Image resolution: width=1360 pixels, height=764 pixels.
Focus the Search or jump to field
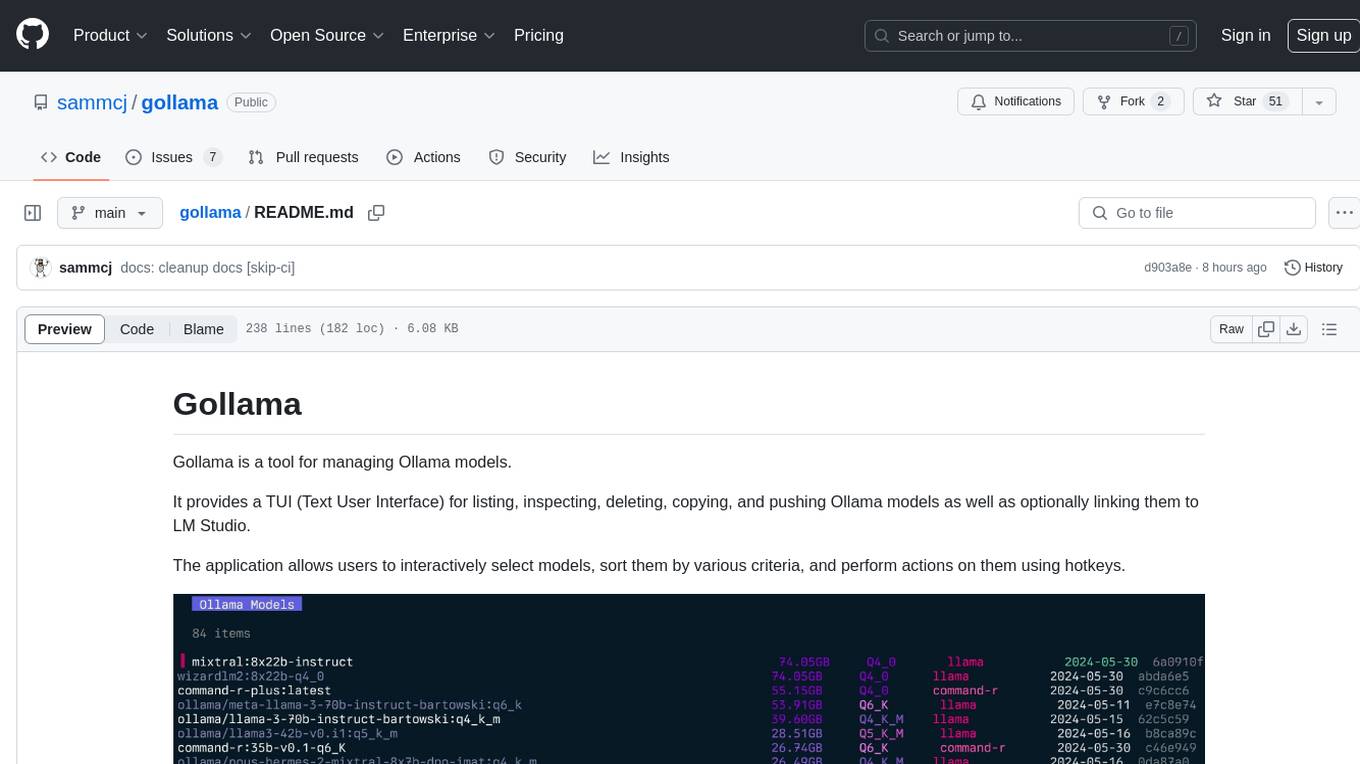(x=1031, y=35)
